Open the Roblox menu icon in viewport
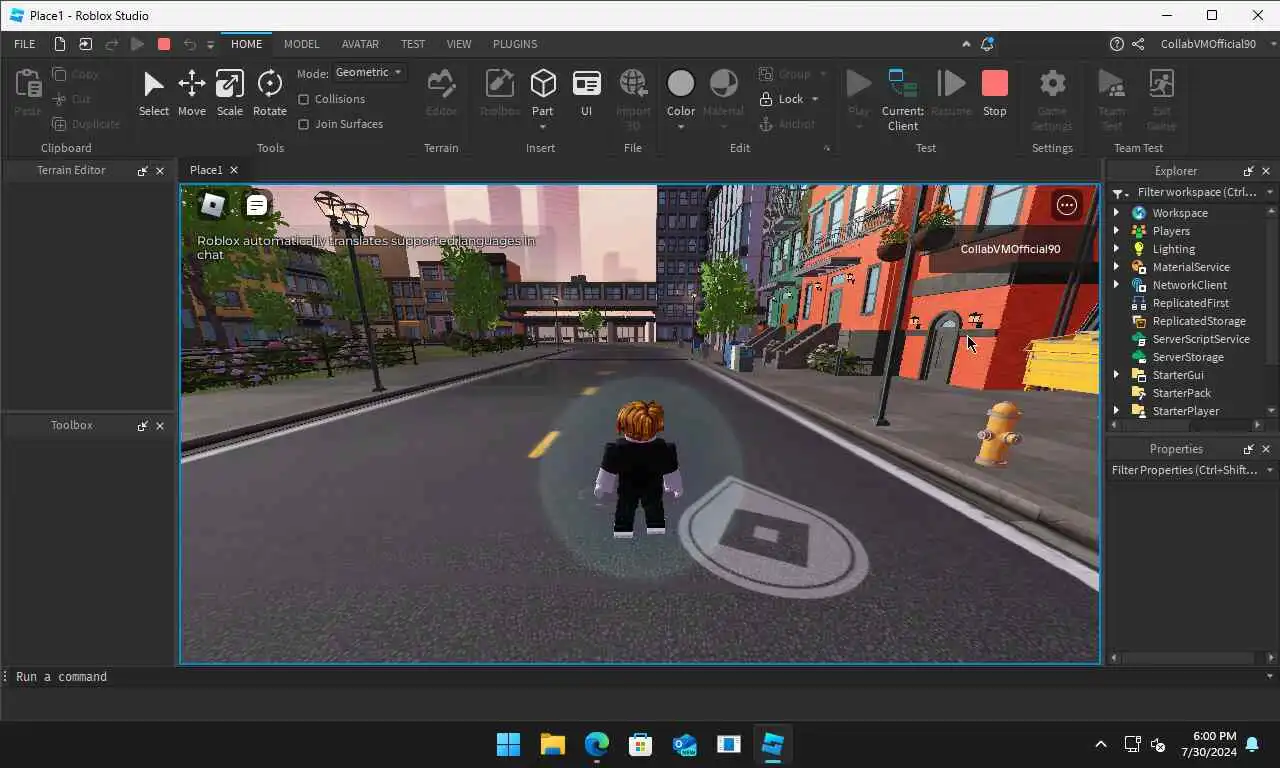The height and width of the screenshot is (768, 1280). point(213,205)
